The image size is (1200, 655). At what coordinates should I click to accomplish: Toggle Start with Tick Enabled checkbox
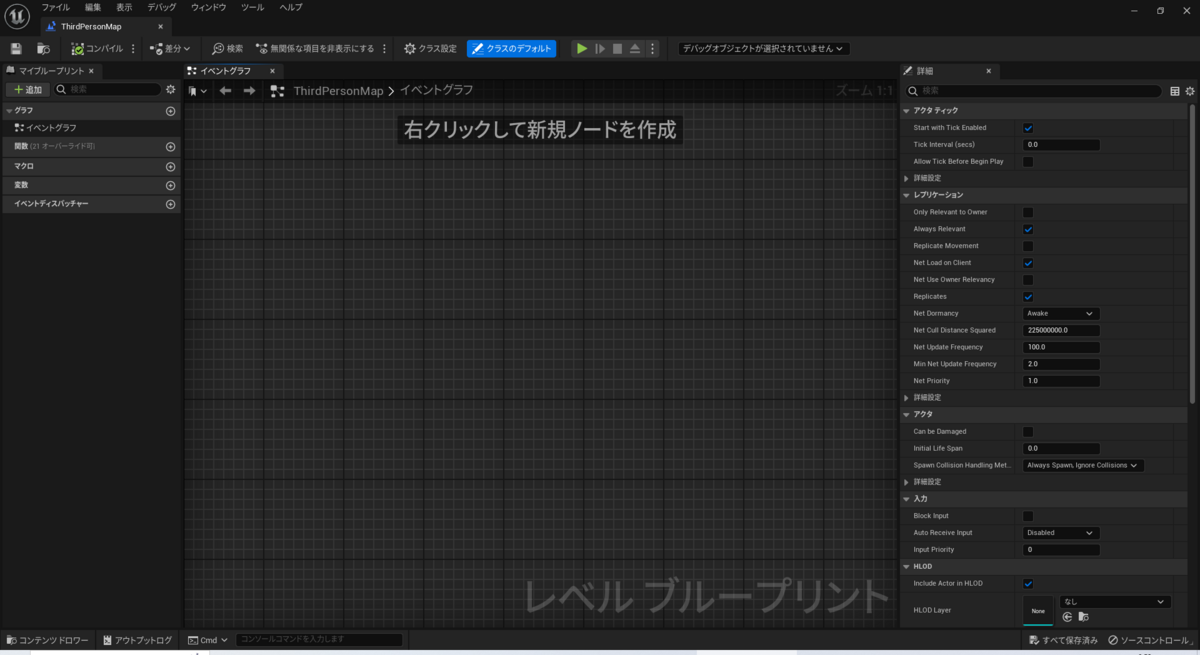click(1028, 128)
